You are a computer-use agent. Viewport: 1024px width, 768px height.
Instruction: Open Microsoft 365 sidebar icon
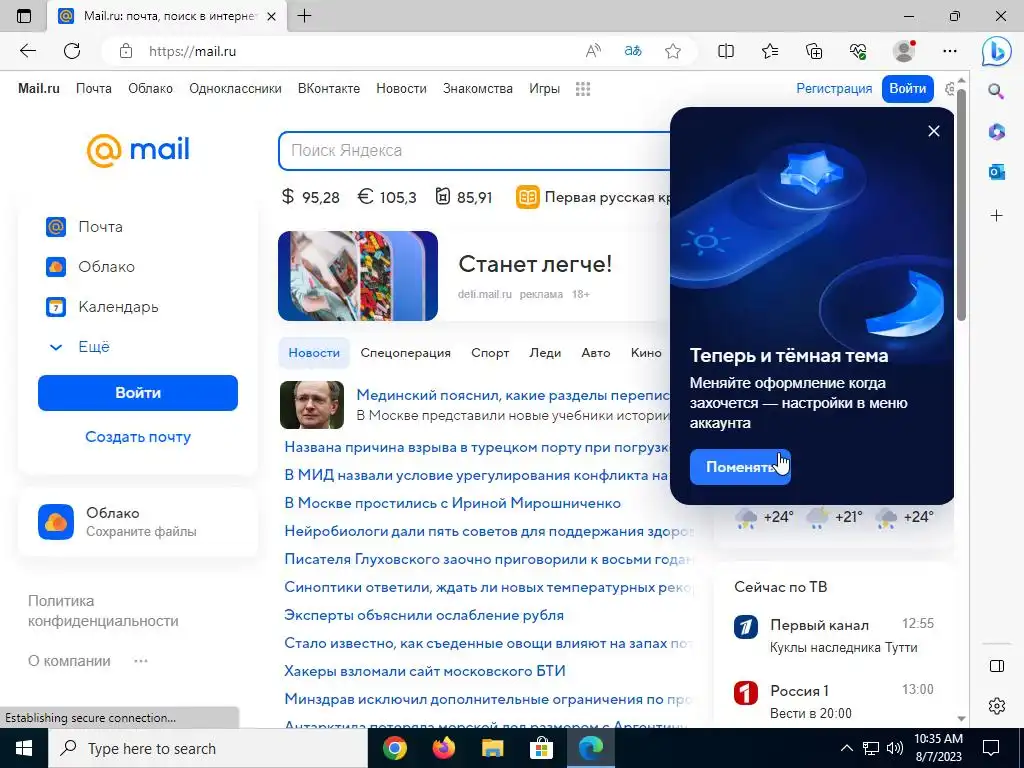(x=997, y=131)
